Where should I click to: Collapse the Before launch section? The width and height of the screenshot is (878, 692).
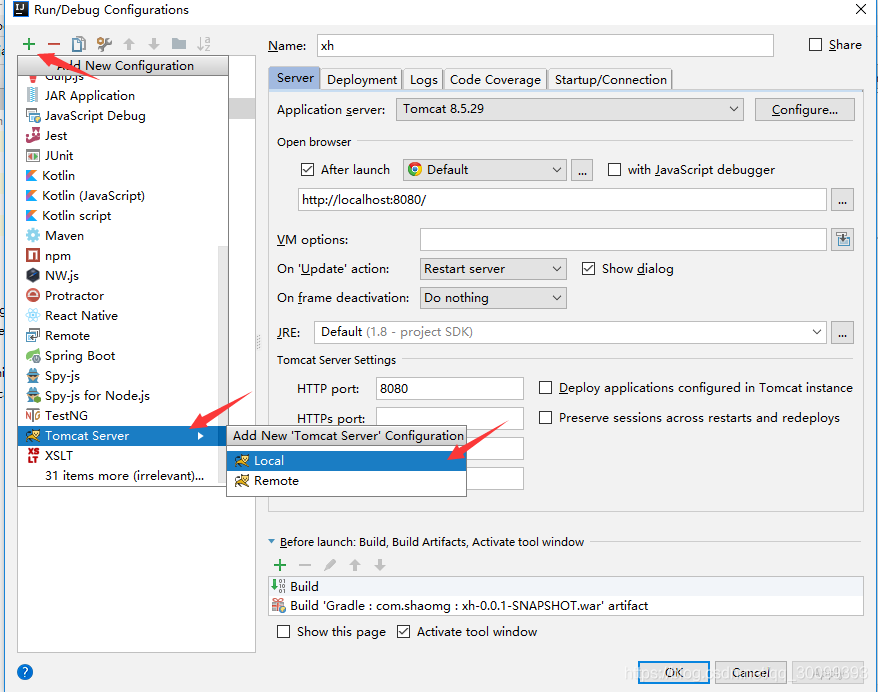click(x=272, y=541)
